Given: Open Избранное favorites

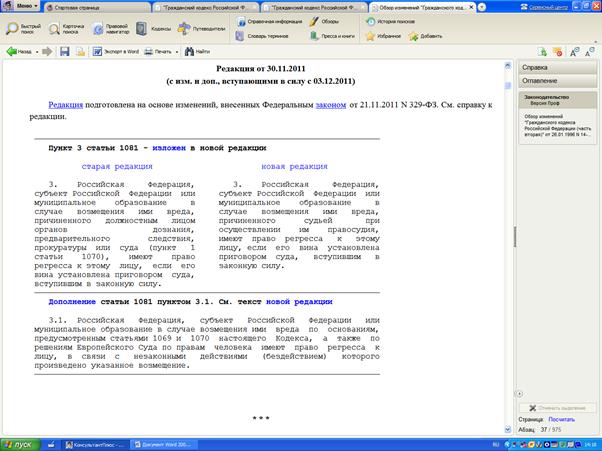Looking at the screenshot, I should pos(383,36).
